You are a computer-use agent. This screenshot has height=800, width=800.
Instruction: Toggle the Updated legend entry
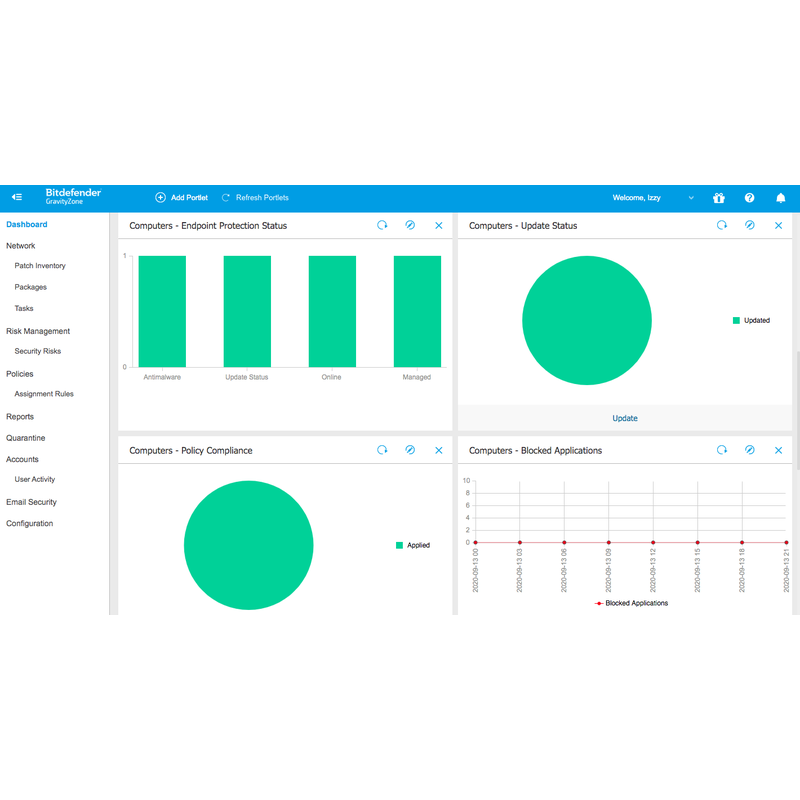[x=751, y=321]
